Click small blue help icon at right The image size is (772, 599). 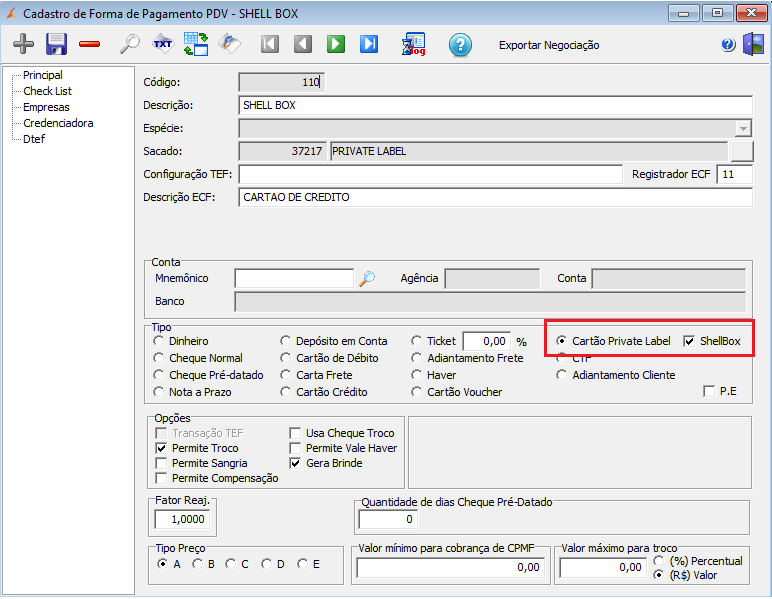pos(728,45)
